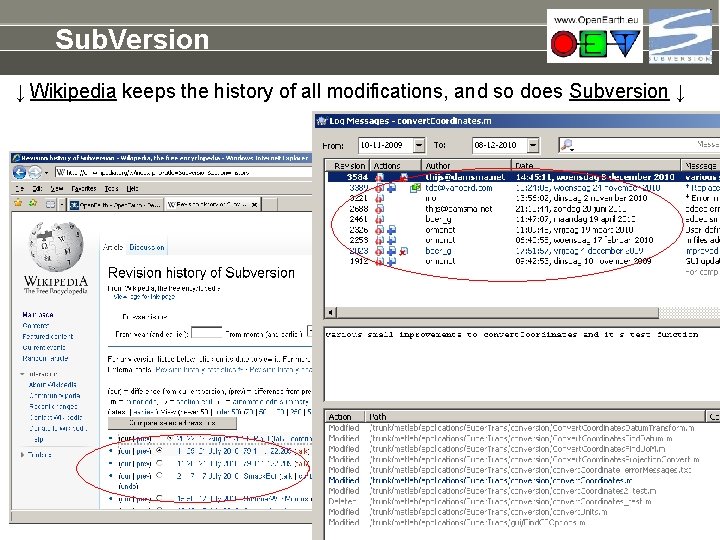Open the Tools menu in Internet Explorer
Screen dimensions: 720x540
[111, 189]
